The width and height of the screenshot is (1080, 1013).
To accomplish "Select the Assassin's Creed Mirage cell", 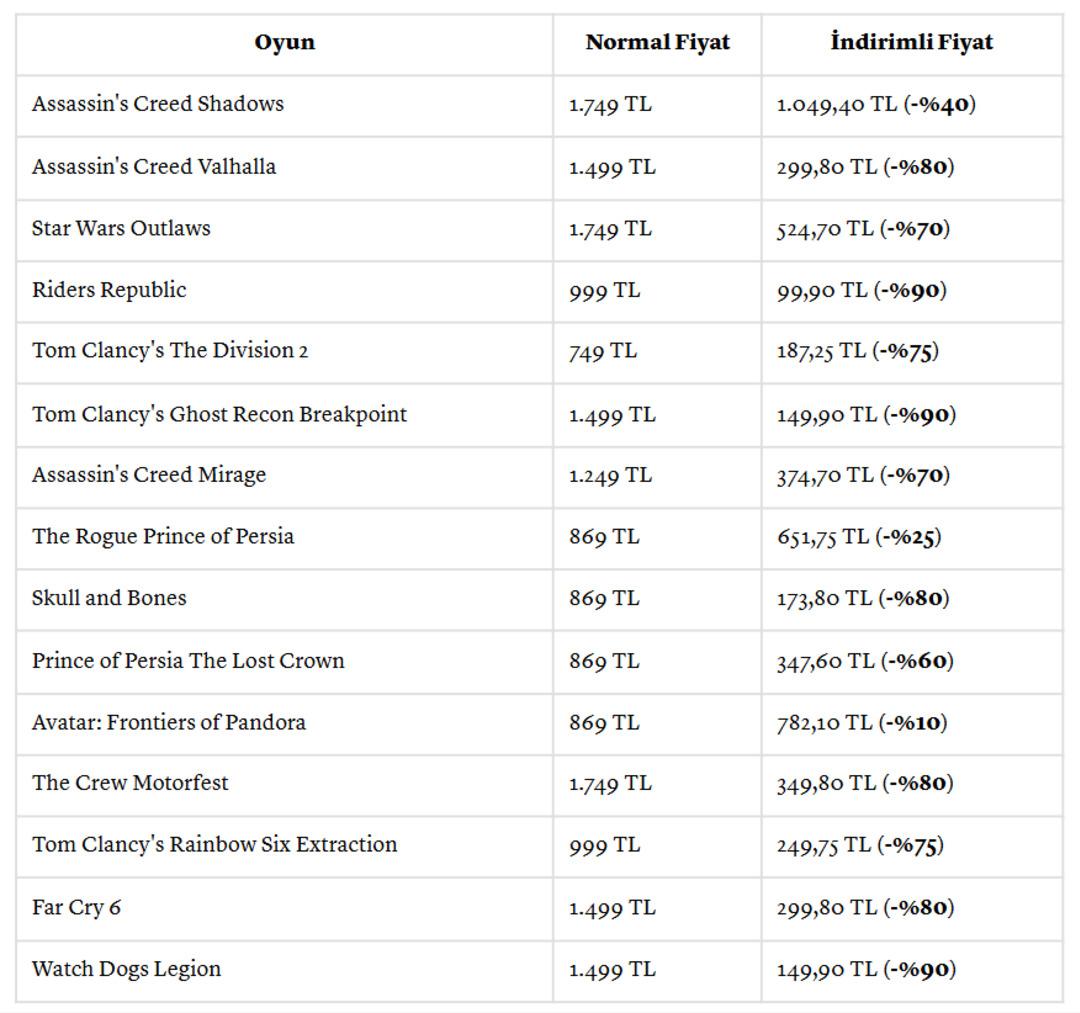I will [149, 475].
